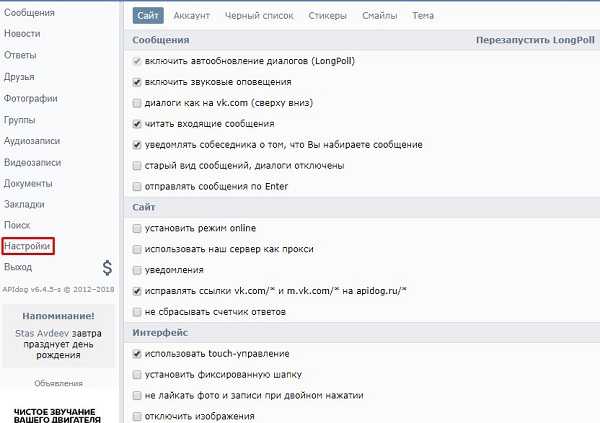Enable the LongPoll auto-update dialogs checkbox
The image size is (600, 423).
[137, 61]
